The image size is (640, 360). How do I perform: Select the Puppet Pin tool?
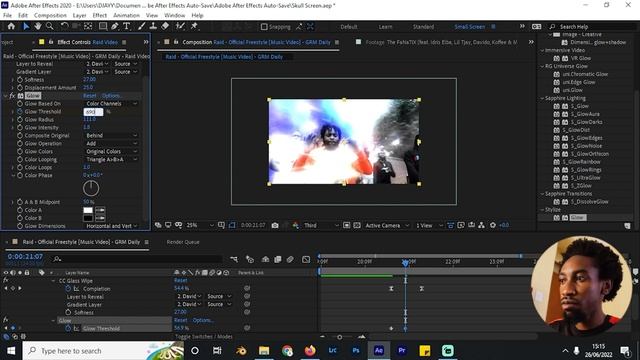[194, 27]
